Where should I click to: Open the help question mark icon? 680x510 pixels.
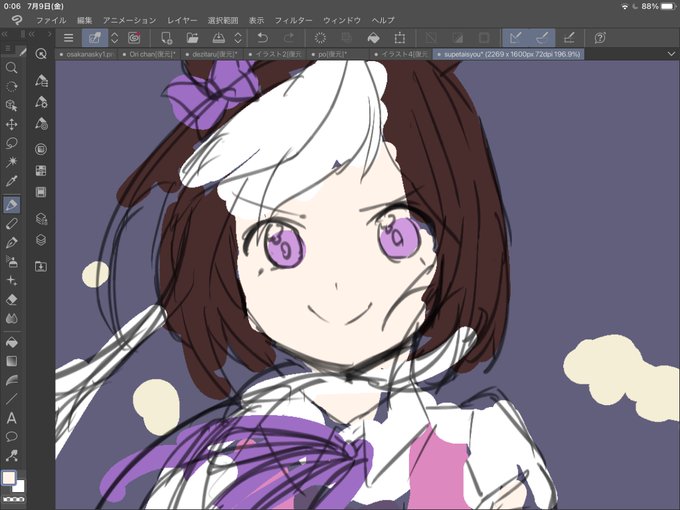[x=600, y=38]
